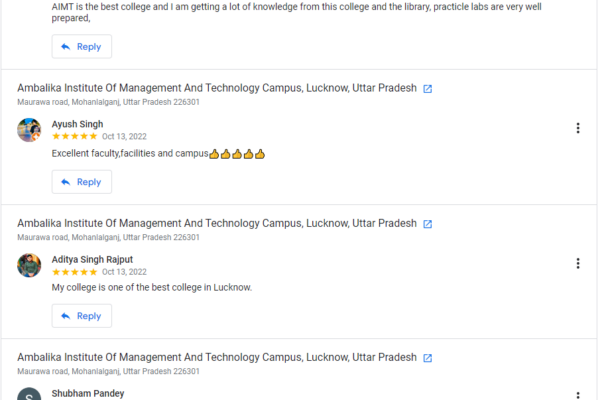
Task: Open reviewer name Ayush Singh
Action: [77, 124]
